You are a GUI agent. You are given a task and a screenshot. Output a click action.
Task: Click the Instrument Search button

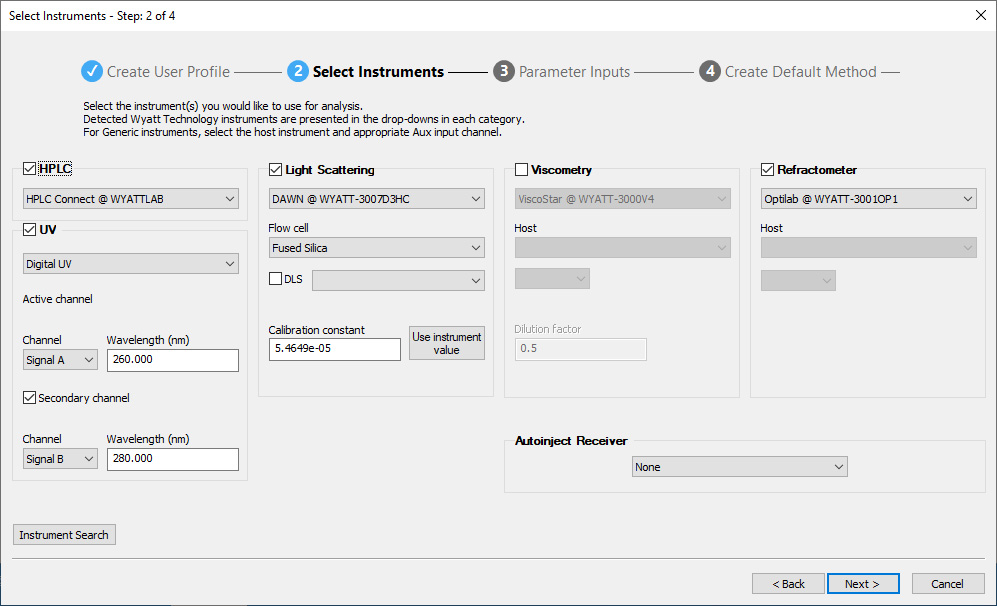pos(64,535)
